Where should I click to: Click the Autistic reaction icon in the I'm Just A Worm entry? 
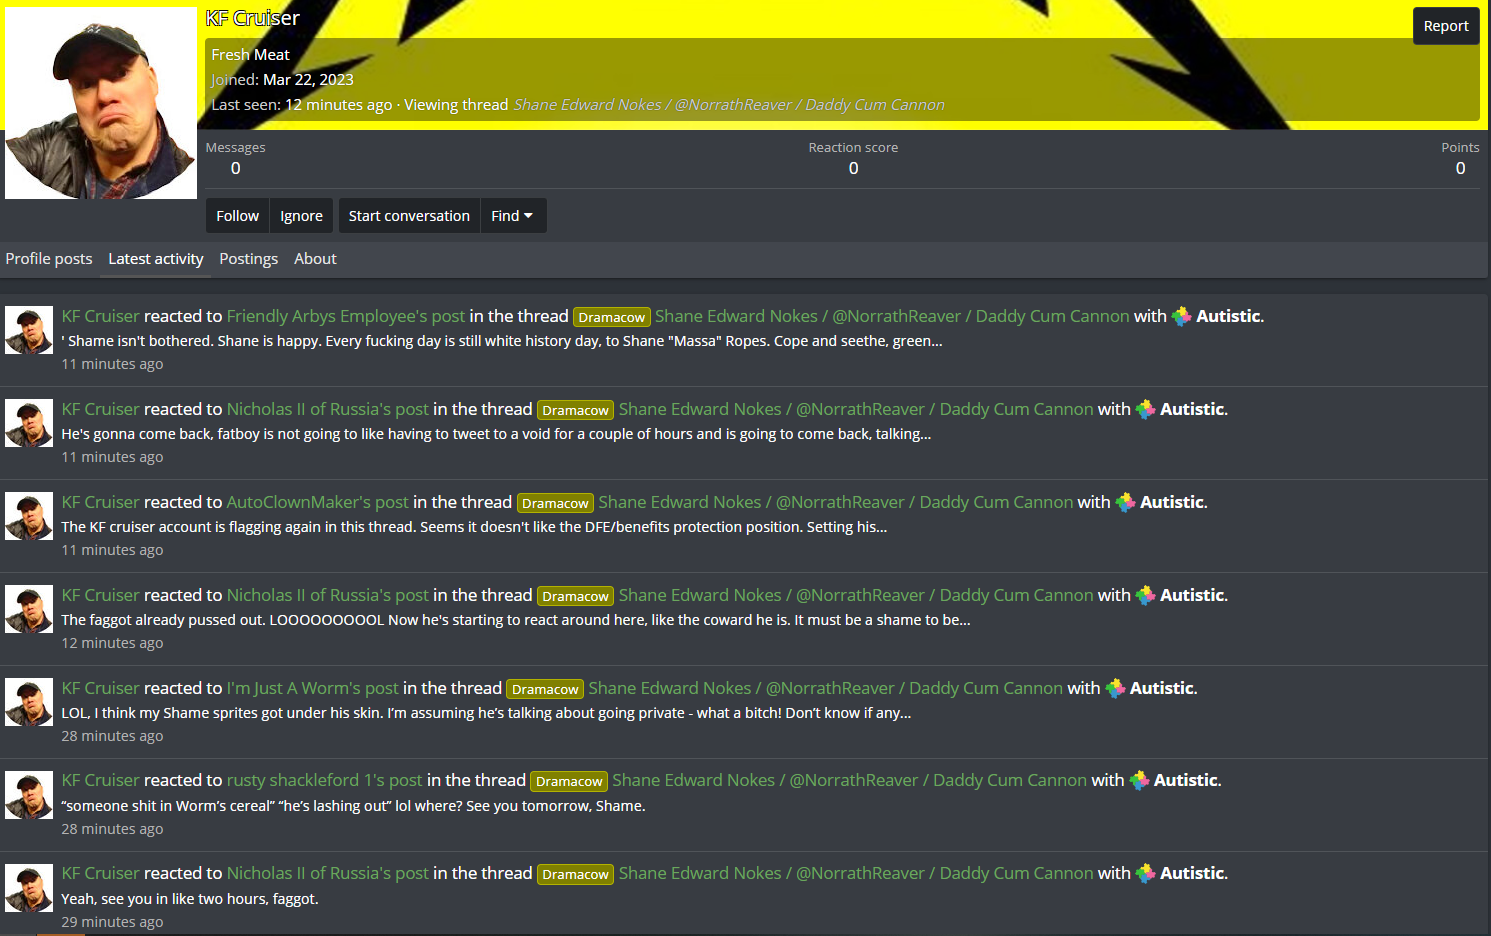click(x=1115, y=688)
